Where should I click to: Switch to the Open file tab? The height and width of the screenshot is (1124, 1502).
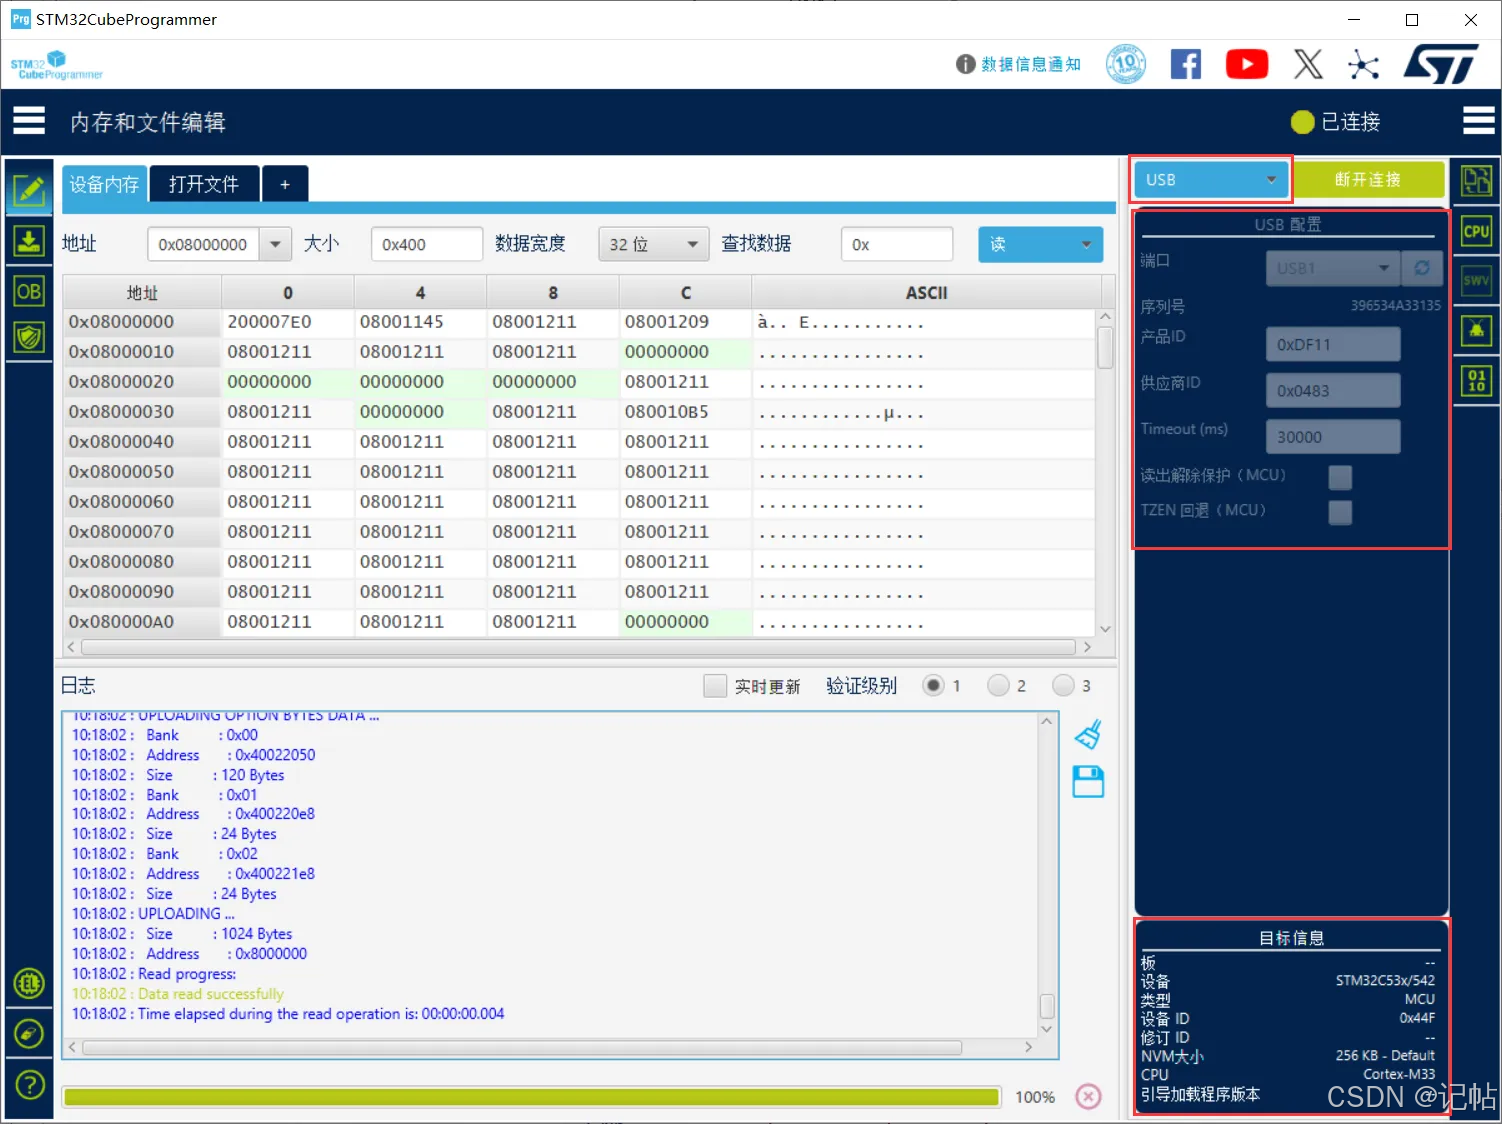(x=204, y=185)
